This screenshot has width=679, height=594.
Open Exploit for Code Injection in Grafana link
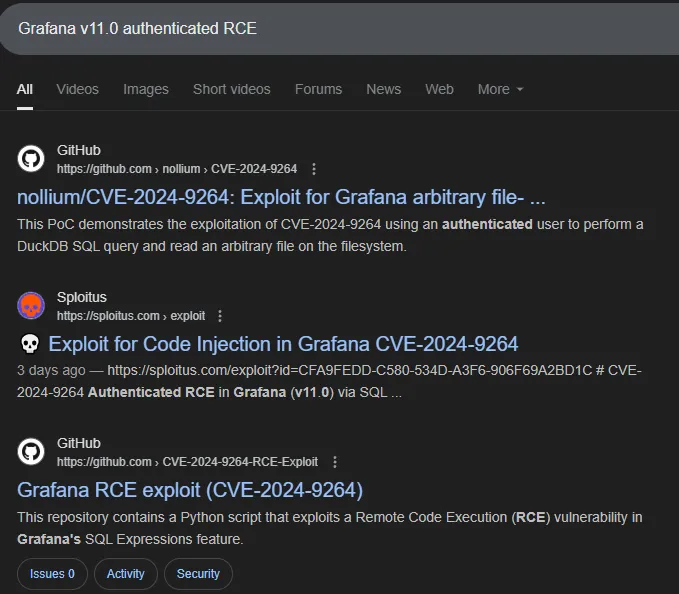(x=283, y=344)
